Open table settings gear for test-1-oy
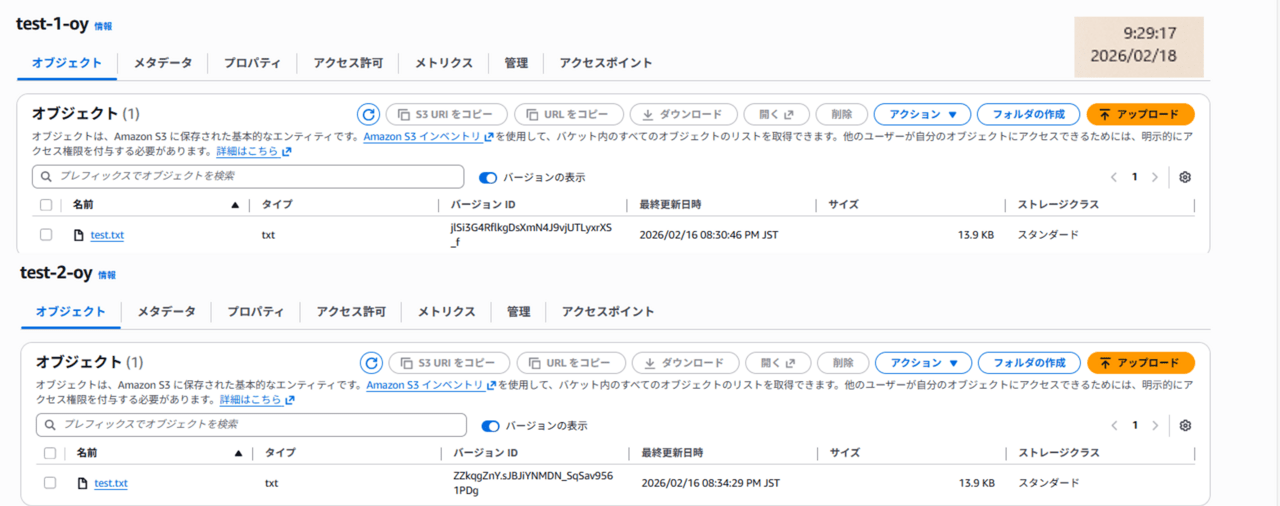The width and height of the screenshot is (1280, 506). (x=1185, y=177)
